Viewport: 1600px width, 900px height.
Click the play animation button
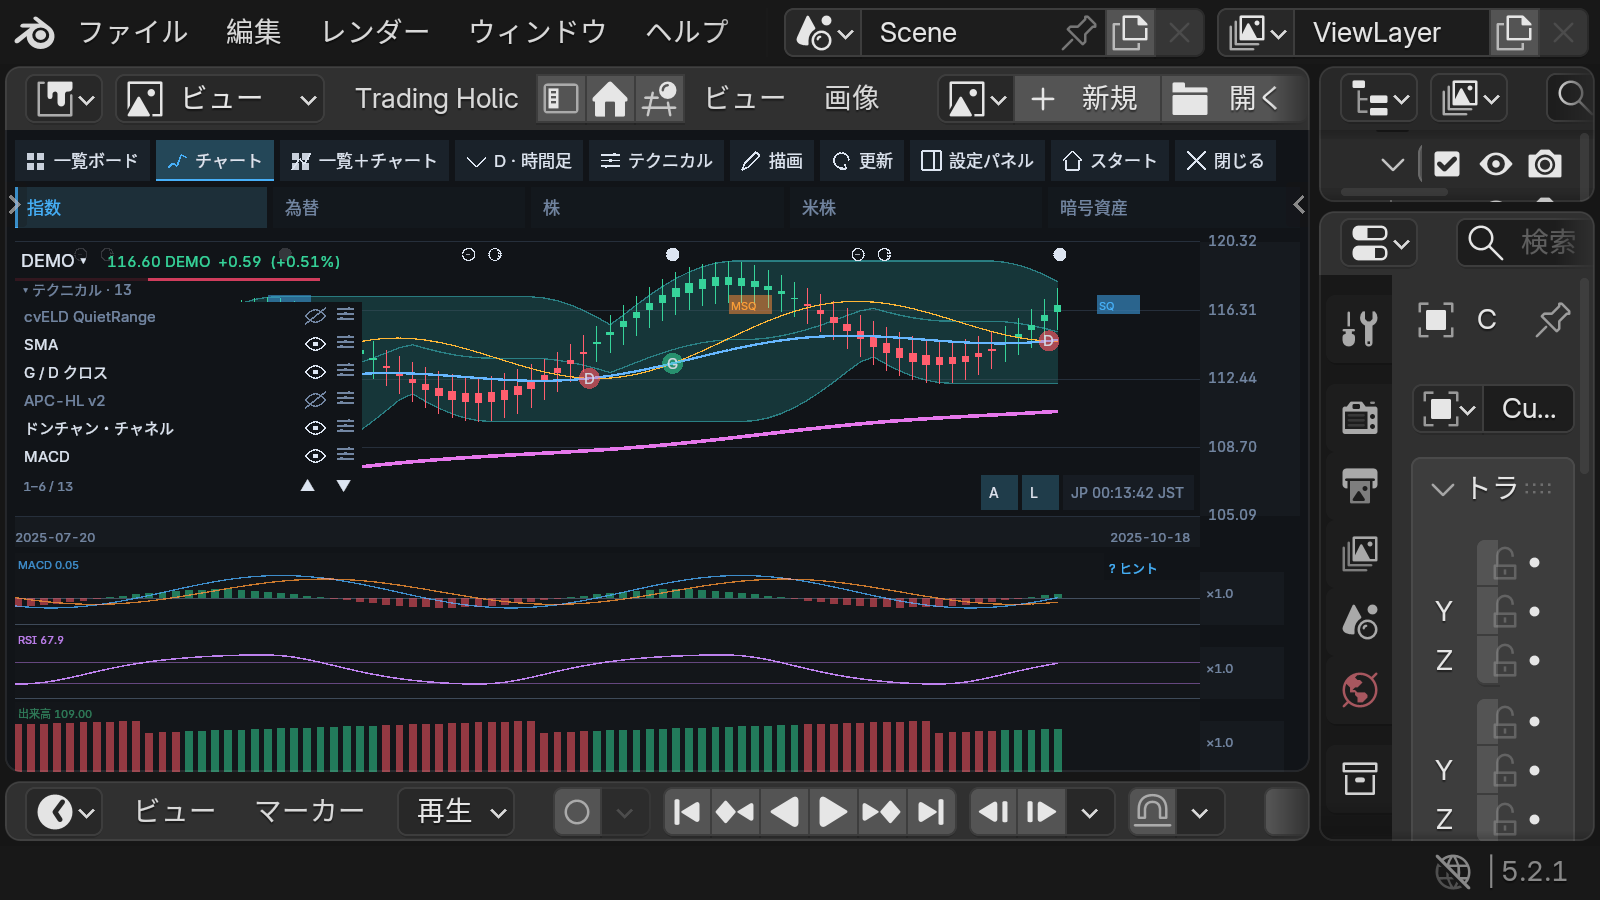point(832,812)
